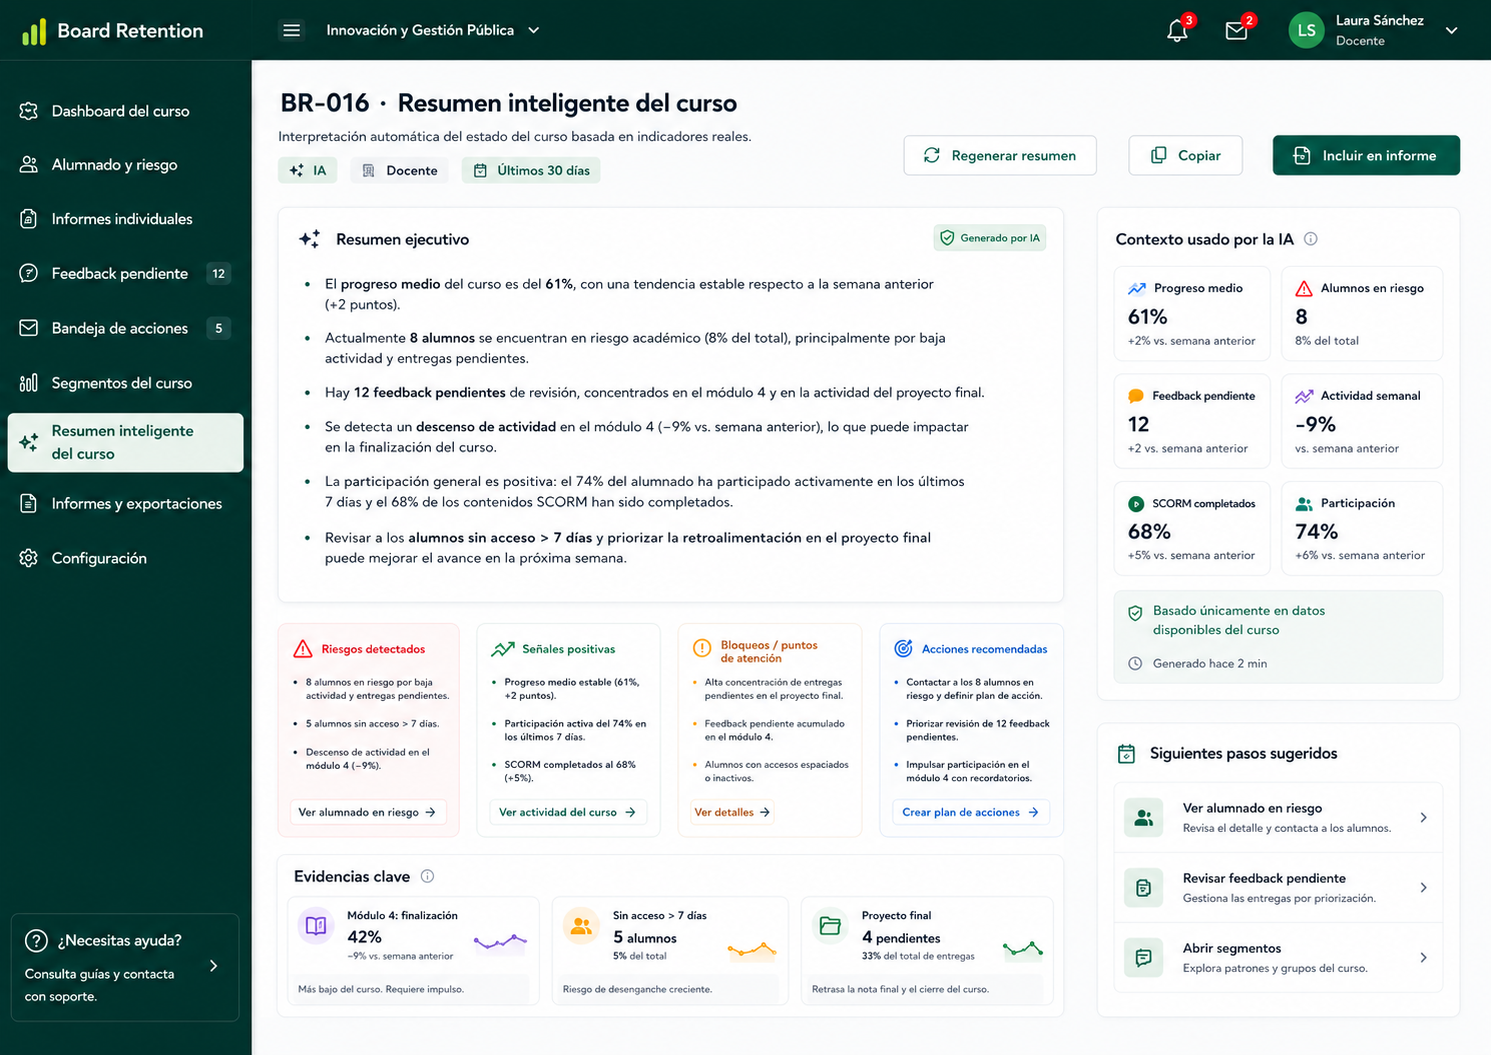Toggle the IA filter chip
The width and height of the screenshot is (1491, 1055).
point(308,171)
